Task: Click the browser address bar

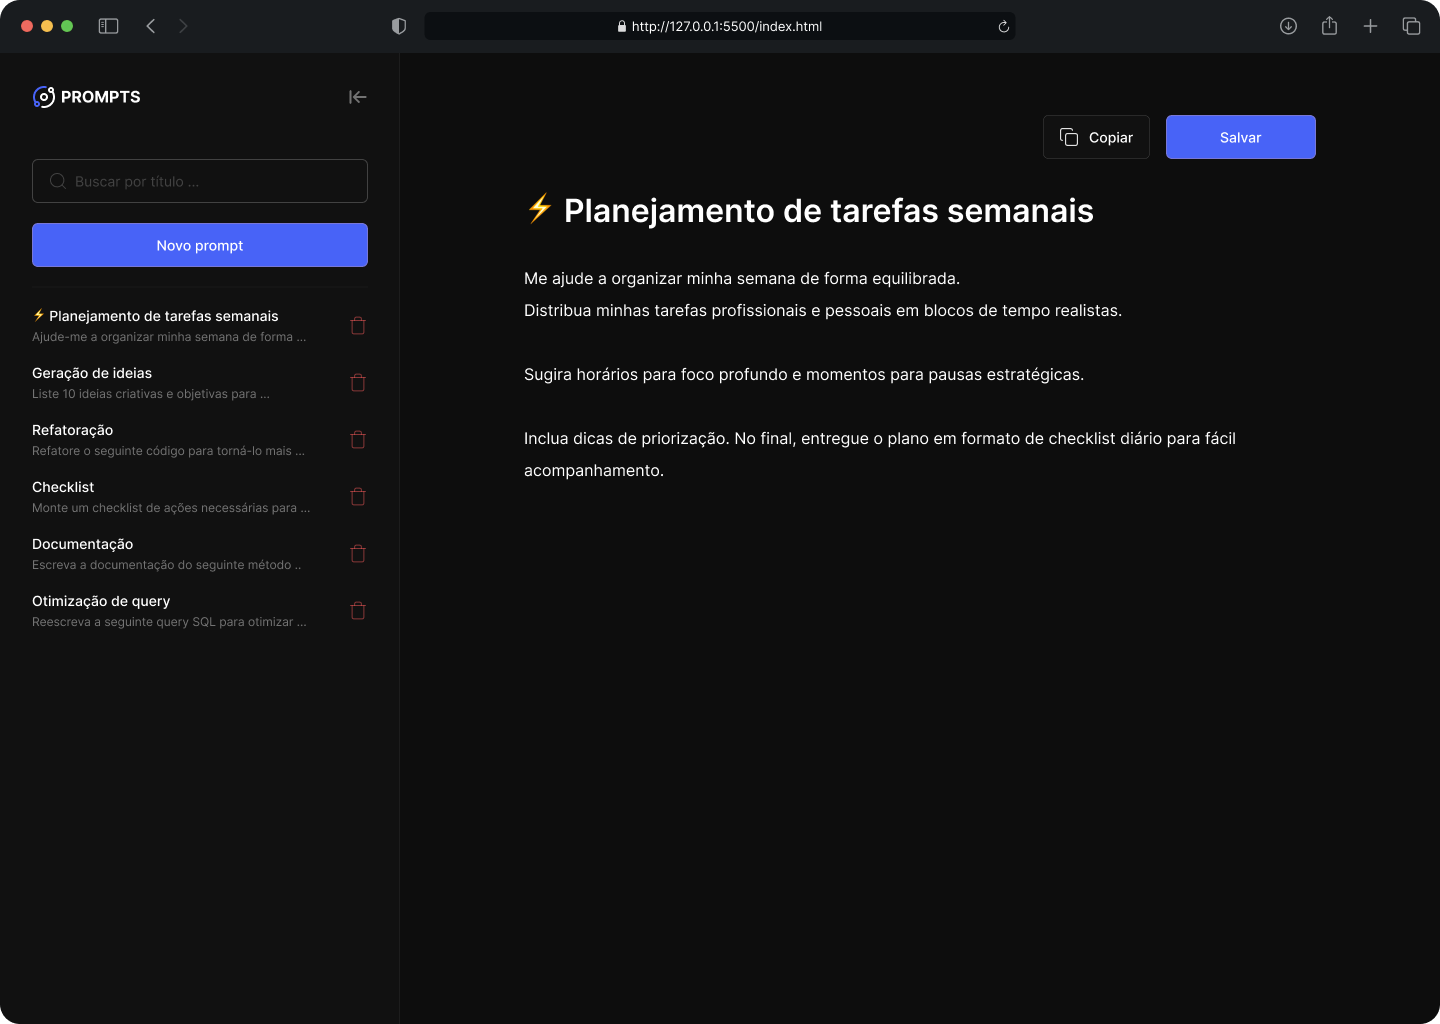Action: coord(720,26)
